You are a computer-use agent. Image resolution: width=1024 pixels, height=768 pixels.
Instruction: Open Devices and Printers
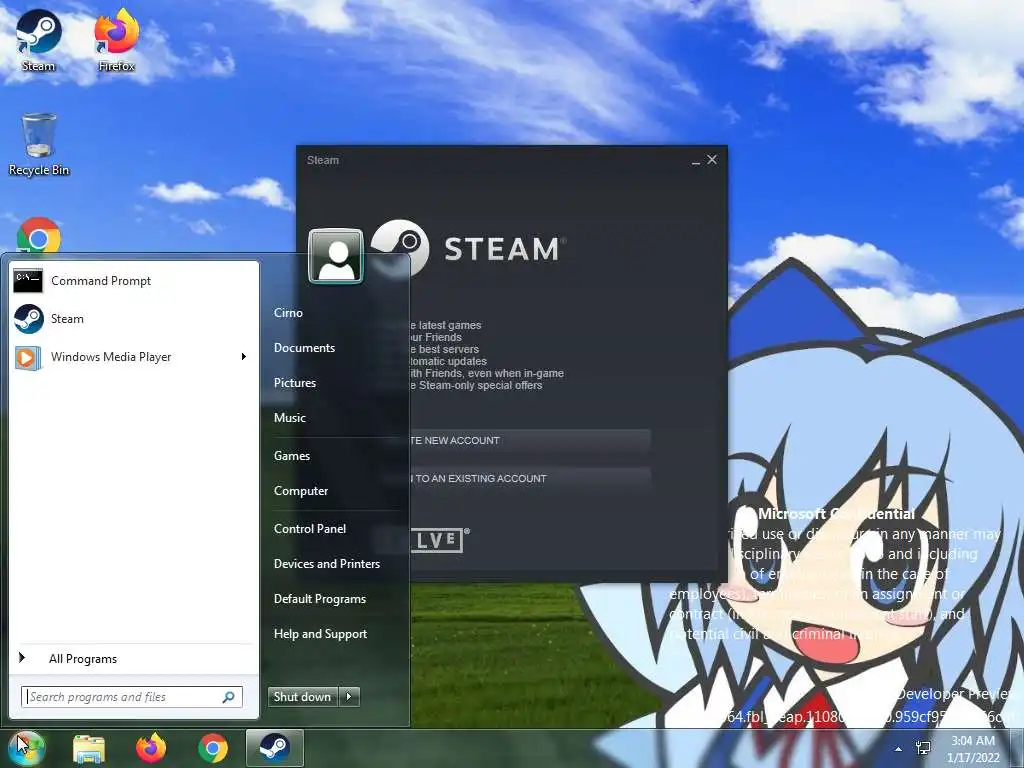point(327,564)
